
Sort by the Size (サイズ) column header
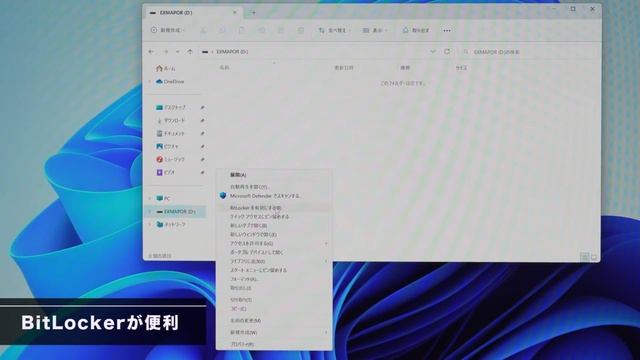click(x=461, y=68)
